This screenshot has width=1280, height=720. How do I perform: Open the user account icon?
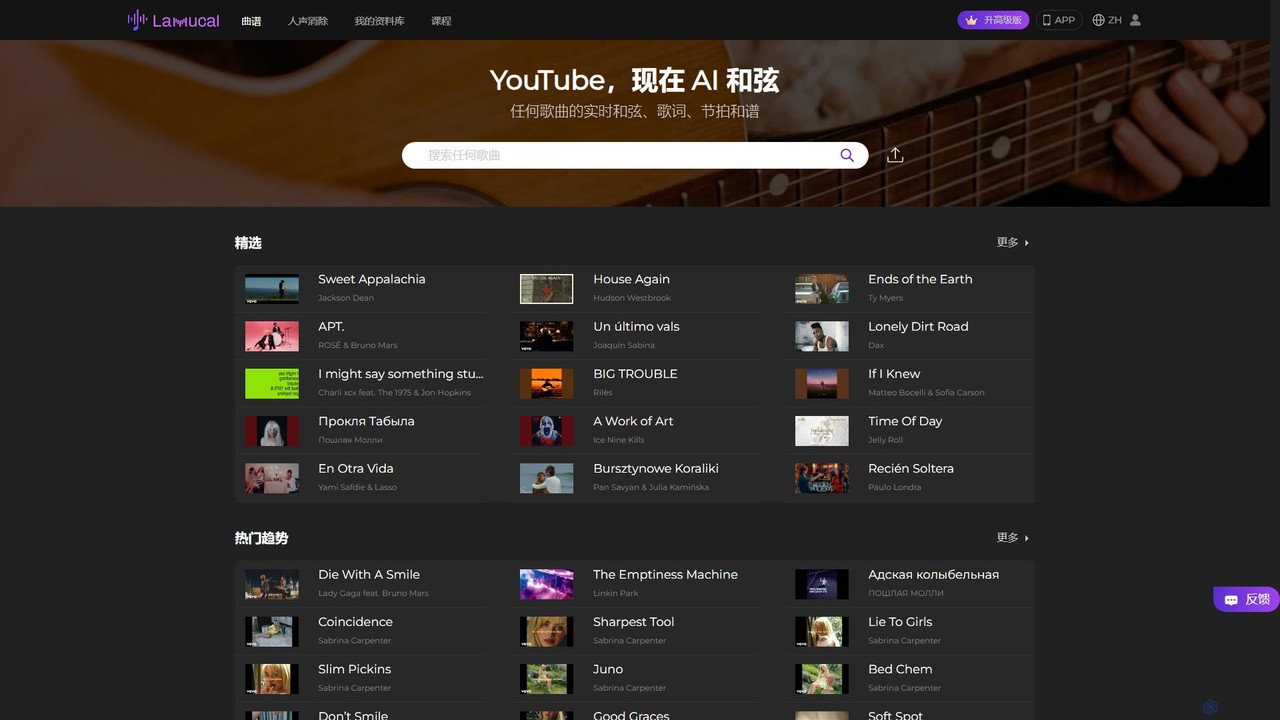click(1135, 20)
